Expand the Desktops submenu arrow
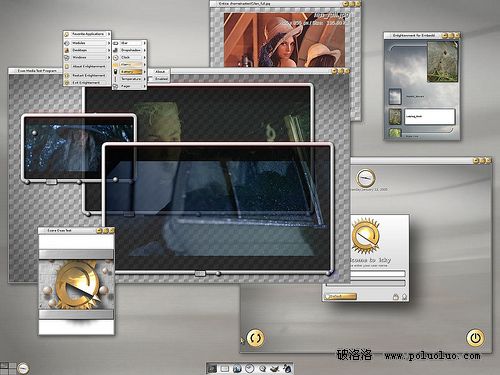Screen dimensions: 500x375 tap(108, 50)
